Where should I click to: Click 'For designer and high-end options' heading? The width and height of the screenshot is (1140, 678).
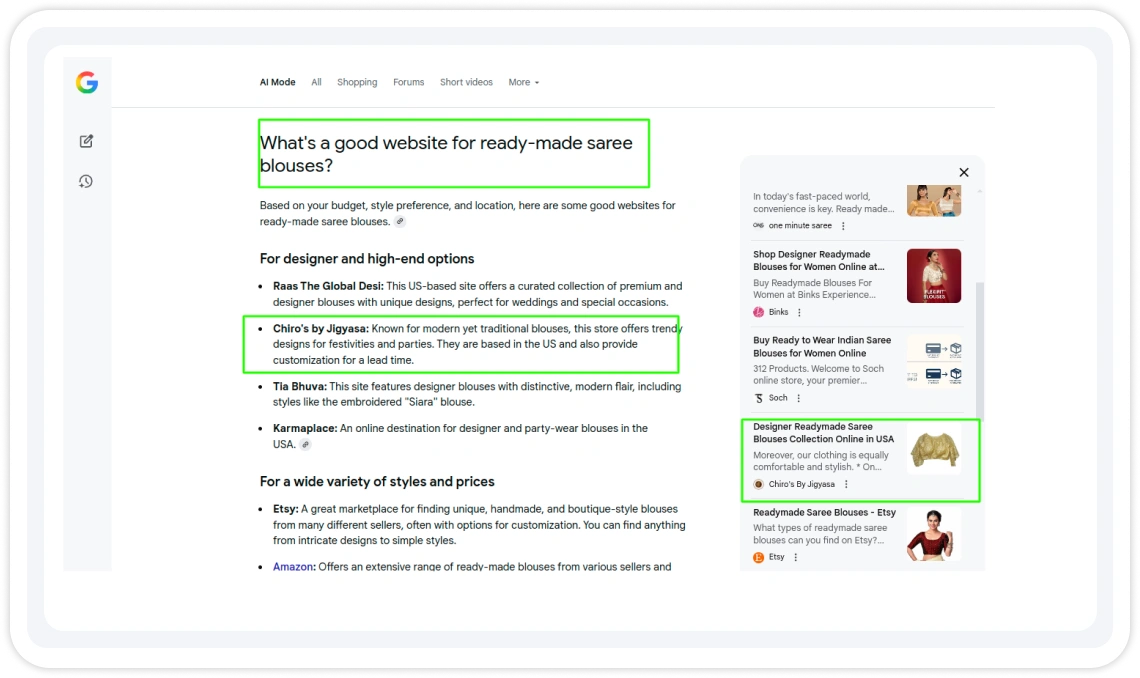[x=366, y=259]
